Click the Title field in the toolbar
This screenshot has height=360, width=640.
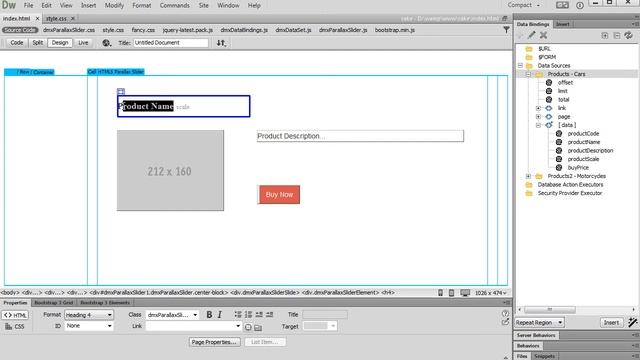click(170, 42)
